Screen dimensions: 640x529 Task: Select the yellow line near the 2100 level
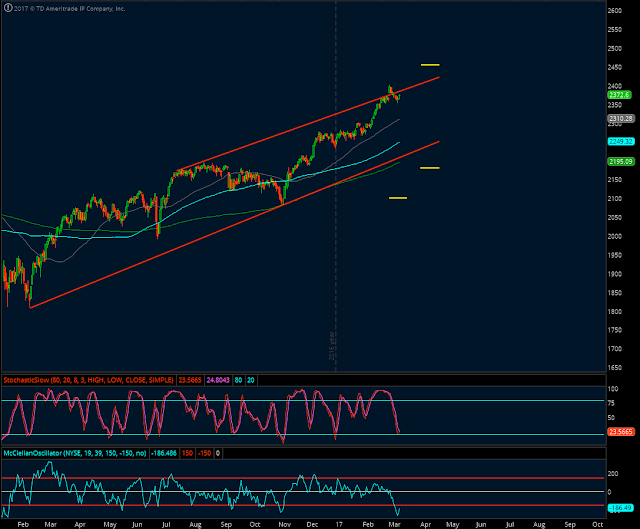coord(398,198)
